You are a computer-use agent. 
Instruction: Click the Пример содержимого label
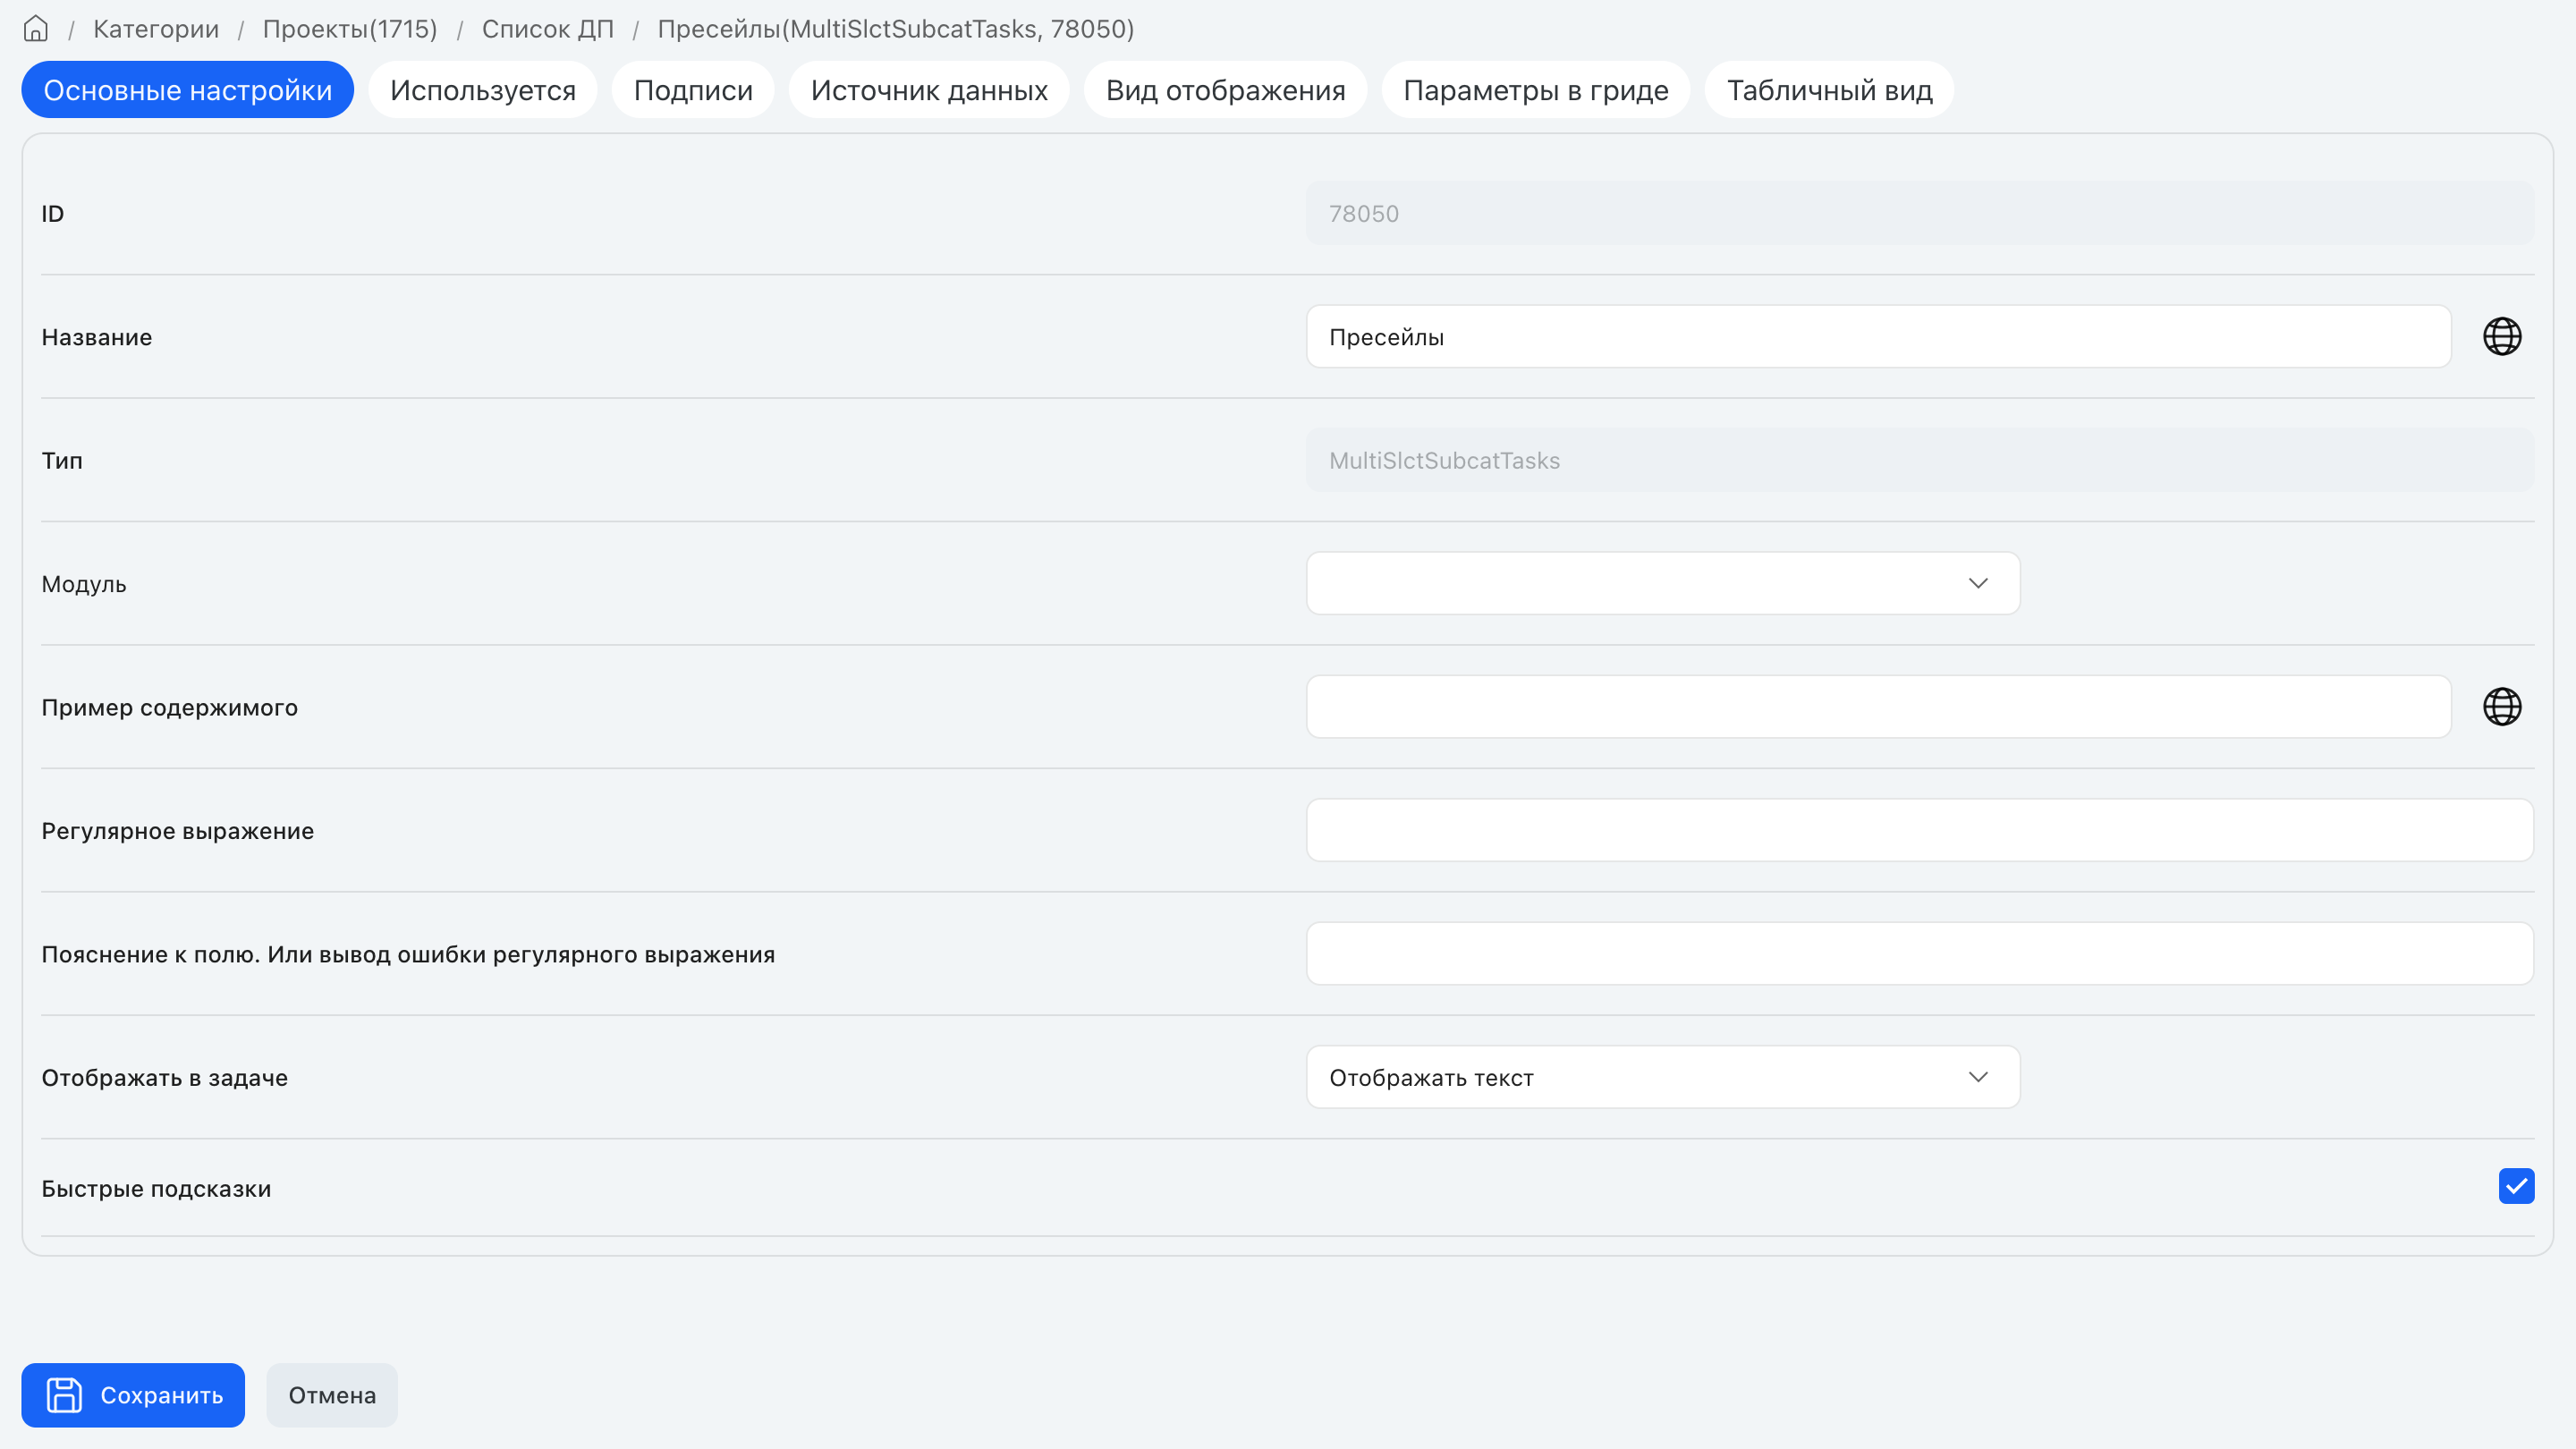point(170,708)
